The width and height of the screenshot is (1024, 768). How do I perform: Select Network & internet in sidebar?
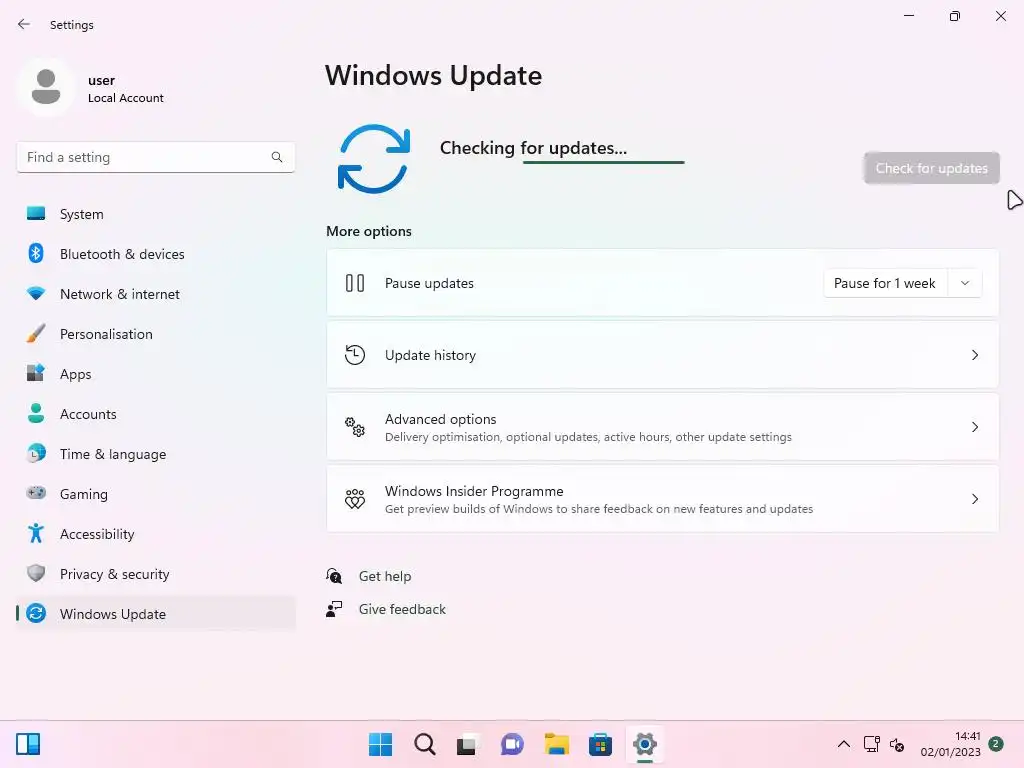[156, 294]
